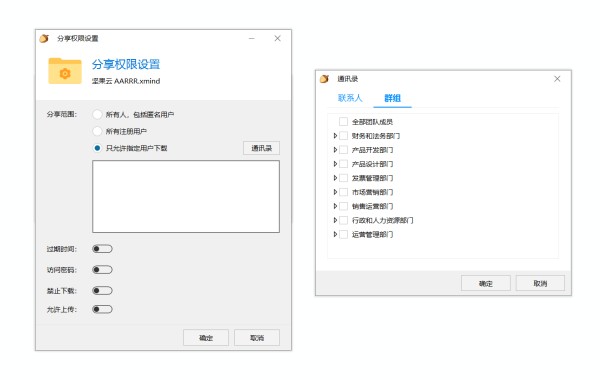The height and width of the screenshot is (380, 600).
Task: Click the 分享范围: label
Action: pos(62,114)
